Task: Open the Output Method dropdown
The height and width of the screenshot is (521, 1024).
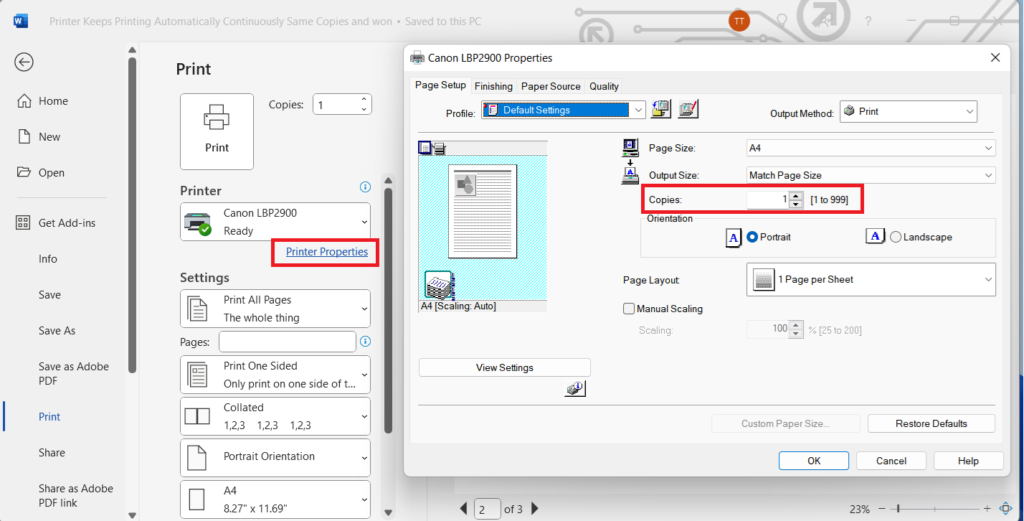Action: pyautogui.click(x=908, y=112)
